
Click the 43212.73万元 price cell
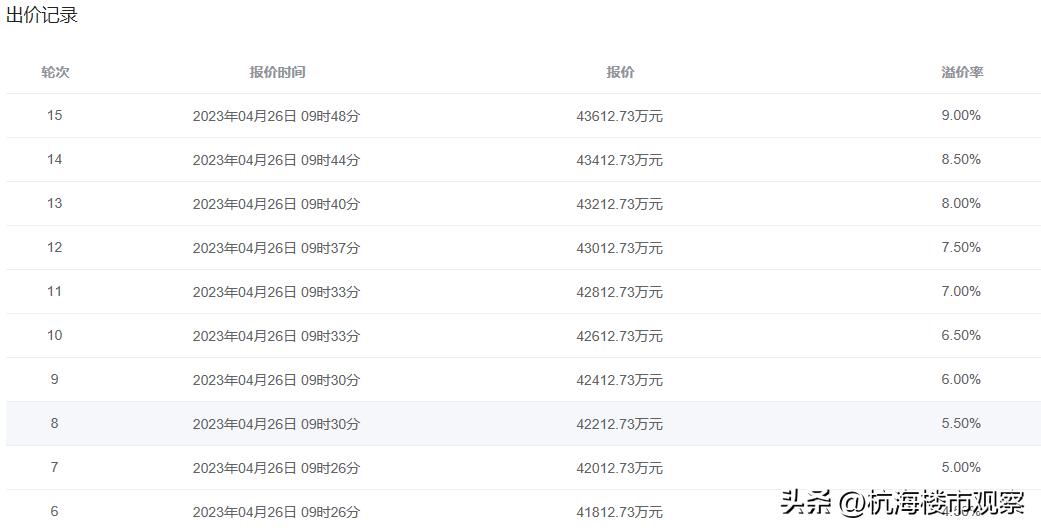tap(620, 204)
